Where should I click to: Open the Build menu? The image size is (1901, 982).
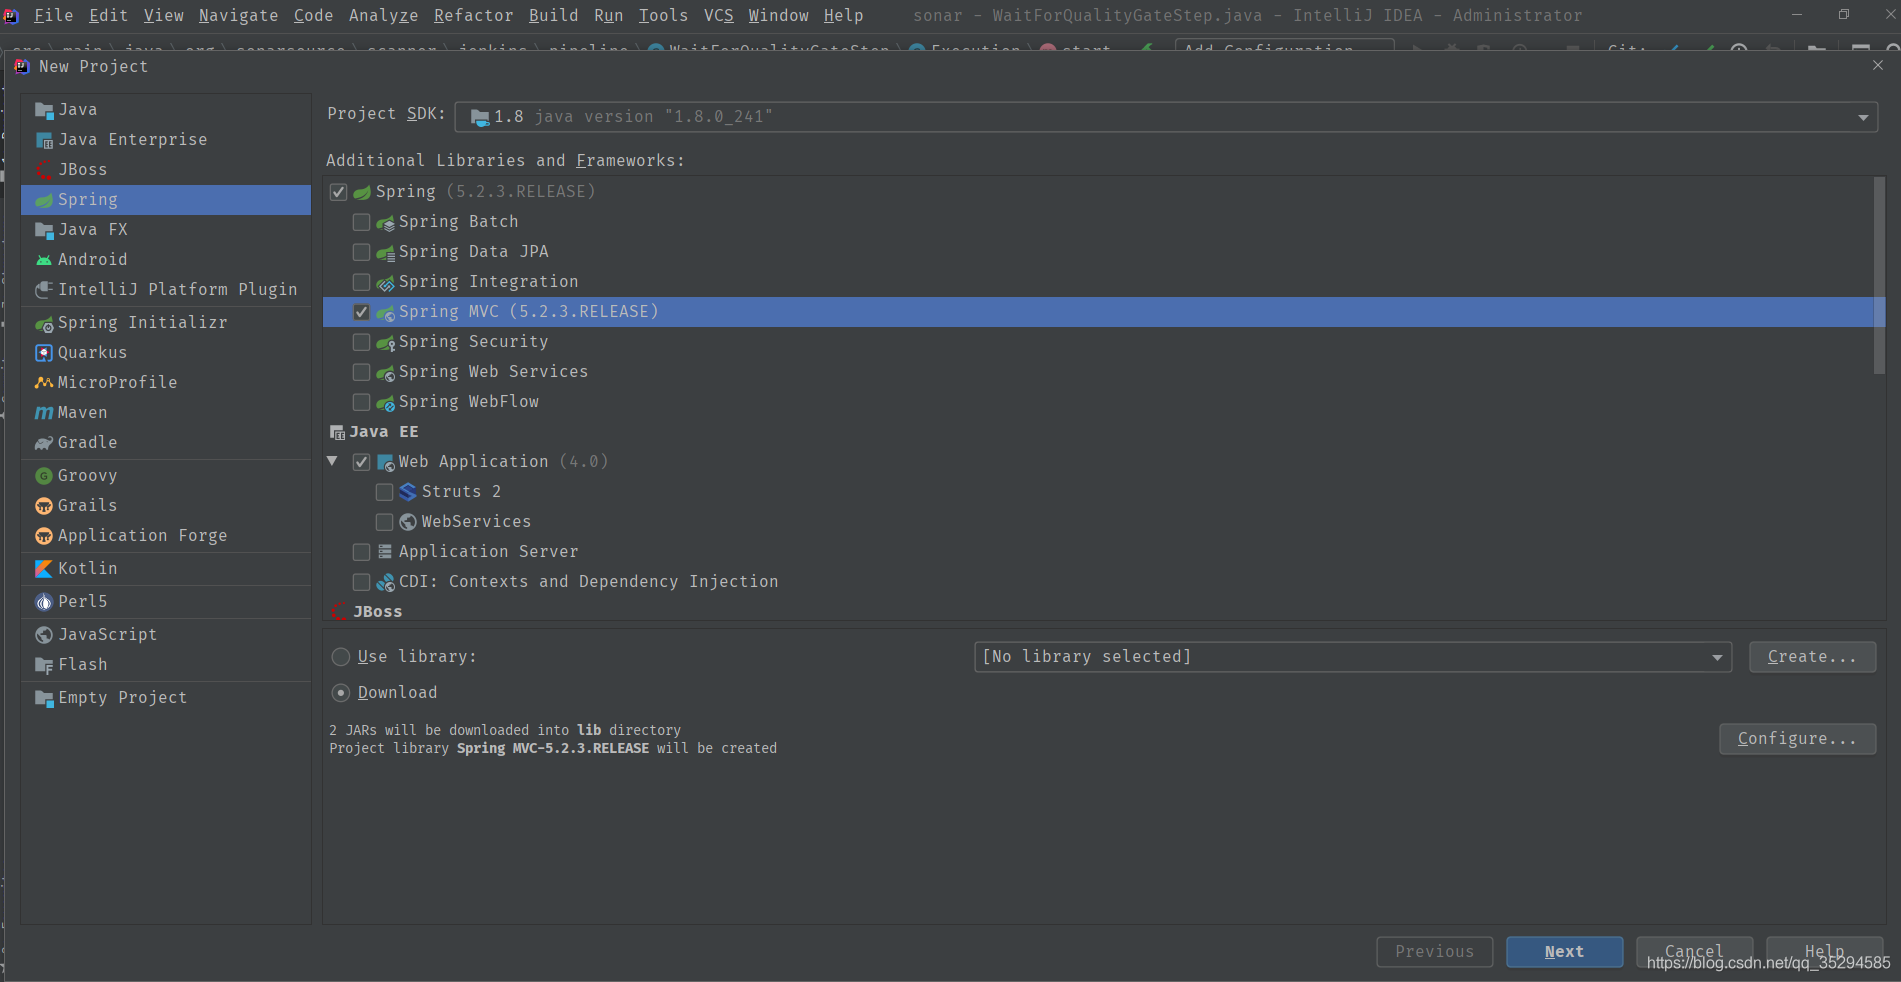pos(553,15)
